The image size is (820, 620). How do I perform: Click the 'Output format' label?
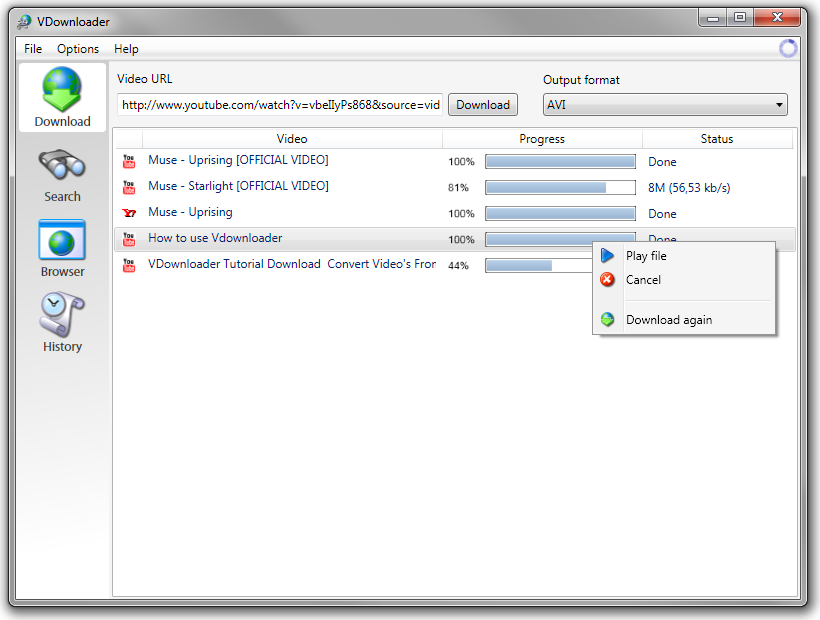pos(581,80)
